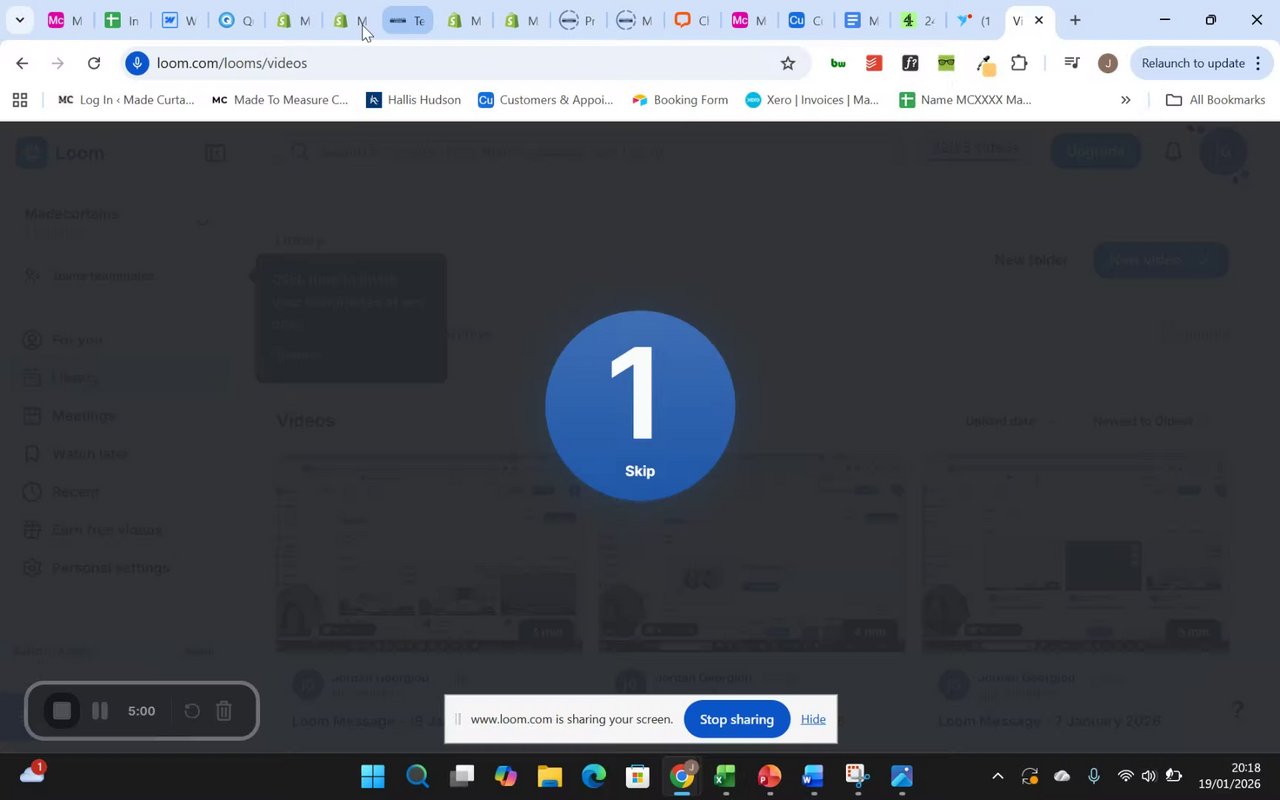Open the Hallis Hudson bookmark
1280x800 pixels.
click(x=413, y=100)
